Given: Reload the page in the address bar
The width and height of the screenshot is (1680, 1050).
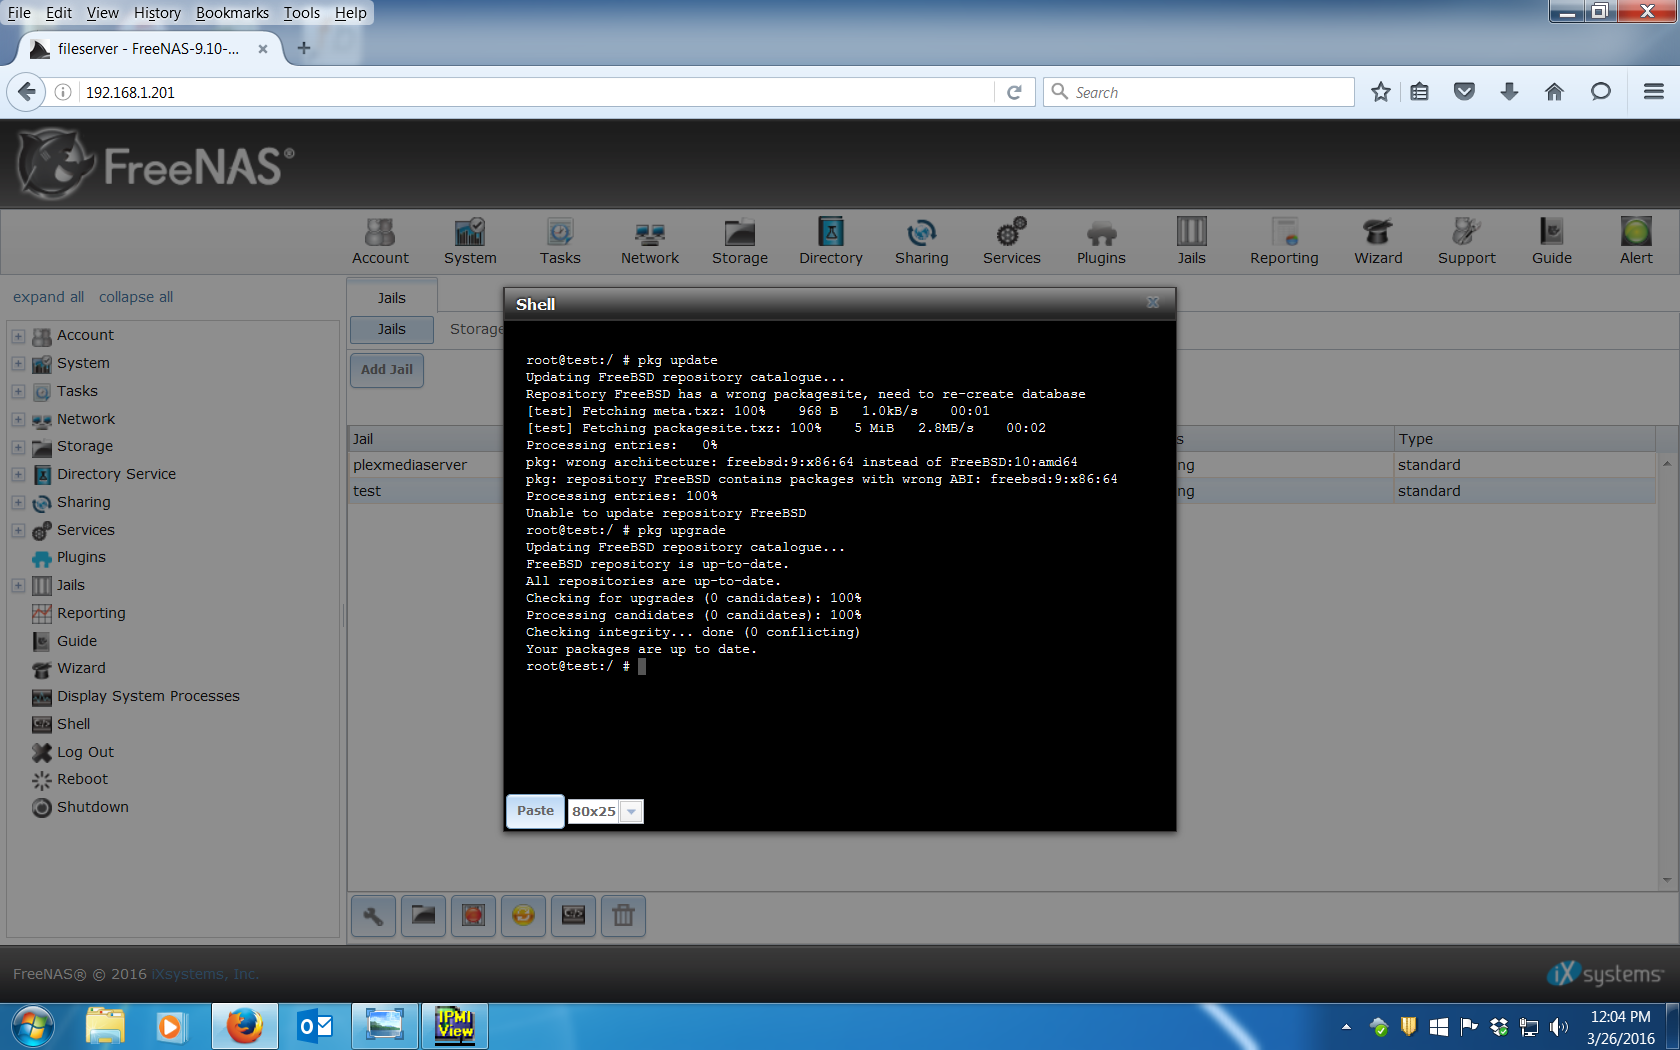Looking at the screenshot, I should 1014,92.
